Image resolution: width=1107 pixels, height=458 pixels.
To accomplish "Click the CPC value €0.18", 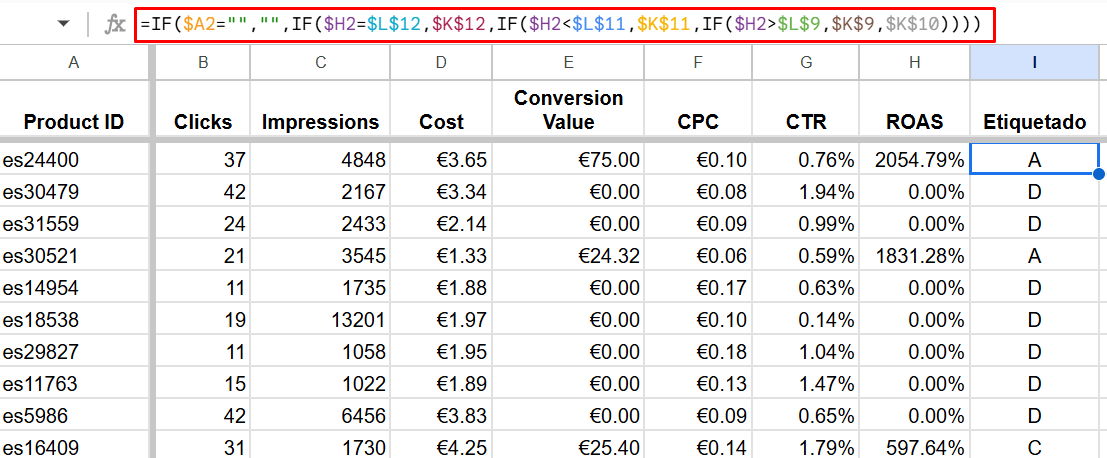I will coord(698,351).
